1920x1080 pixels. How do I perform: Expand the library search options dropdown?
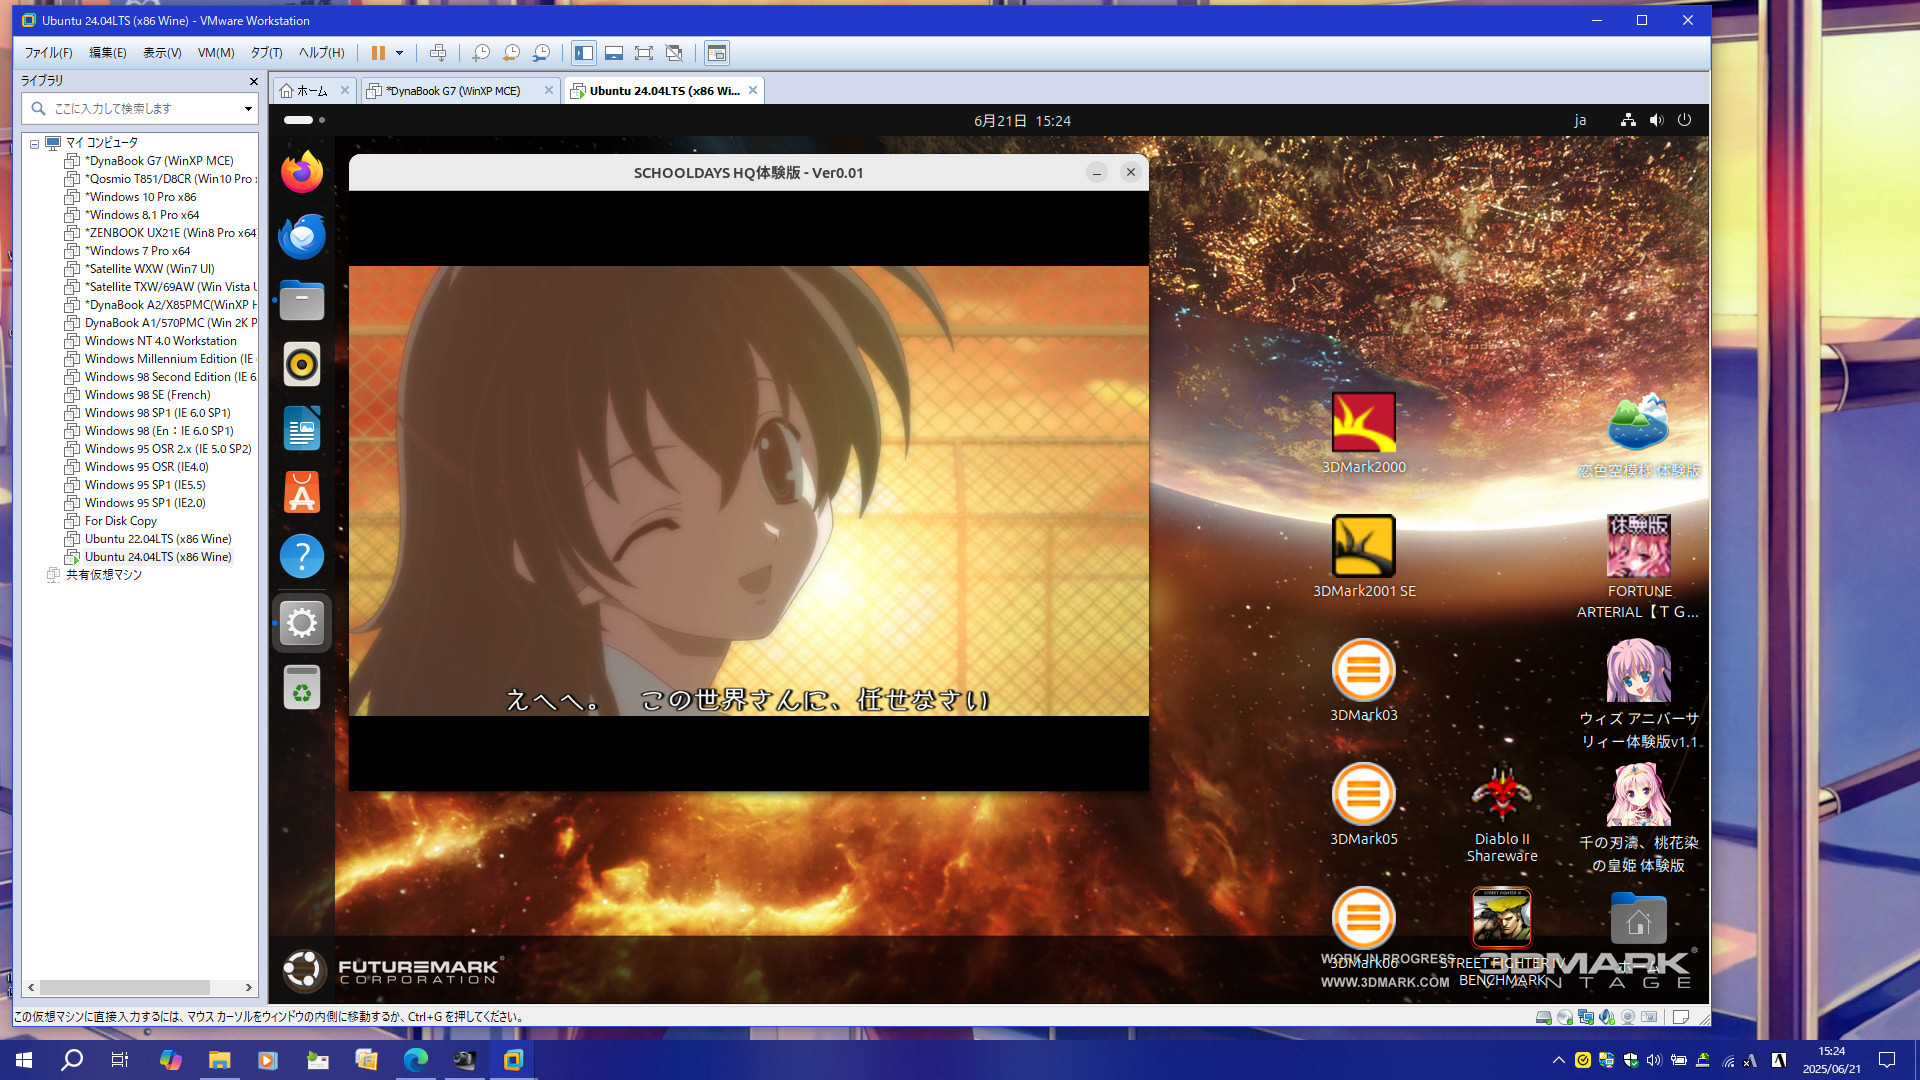point(248,108)
